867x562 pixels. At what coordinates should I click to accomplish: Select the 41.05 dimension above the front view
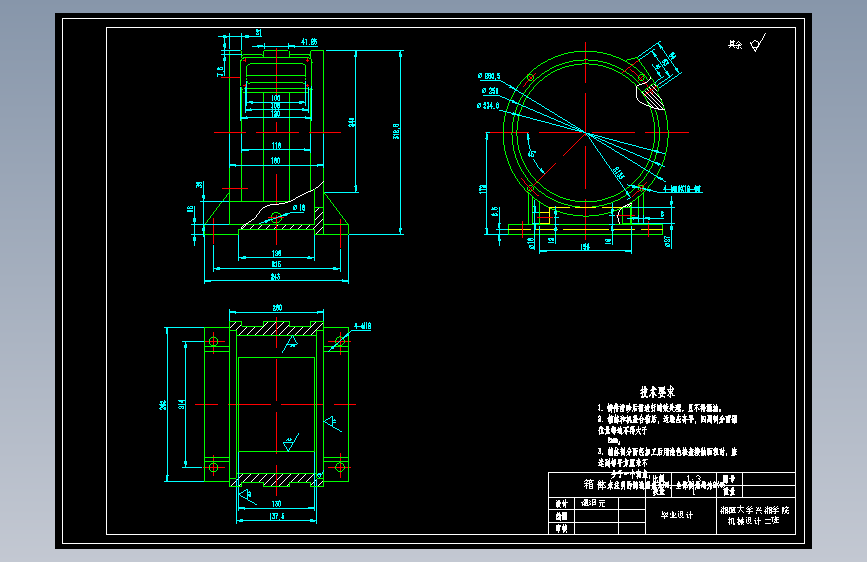pos(309,42)
